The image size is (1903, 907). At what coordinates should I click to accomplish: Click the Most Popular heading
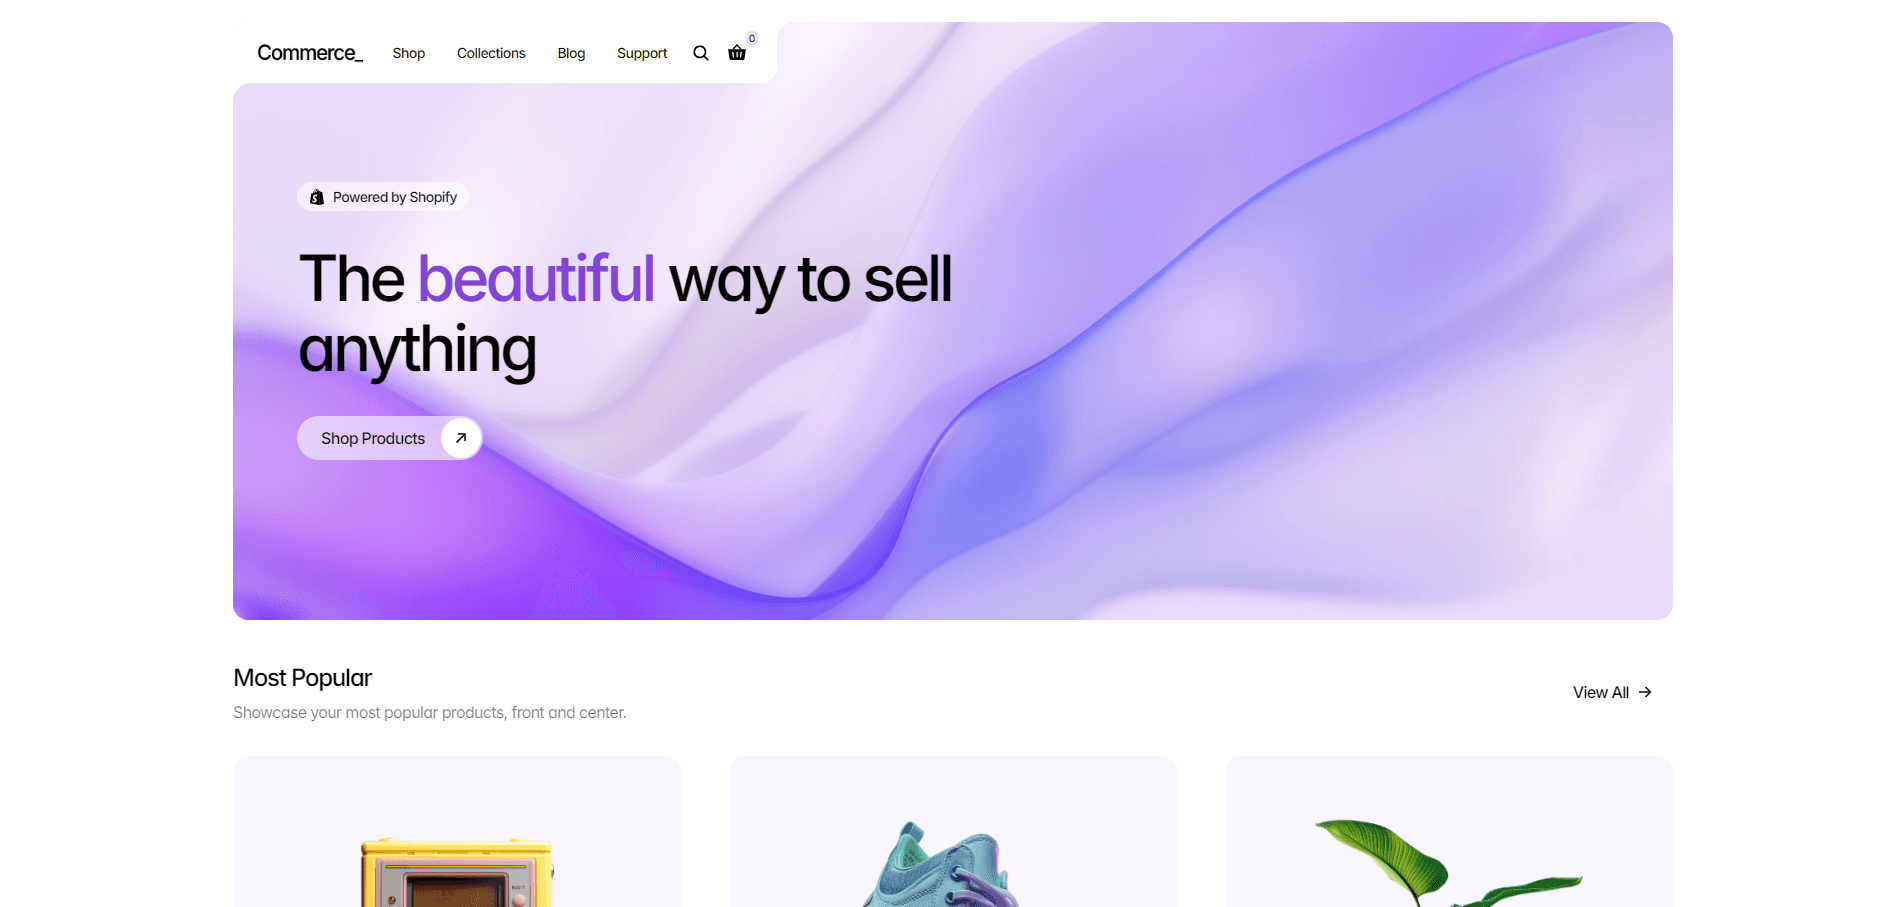[x=302, y=678]
